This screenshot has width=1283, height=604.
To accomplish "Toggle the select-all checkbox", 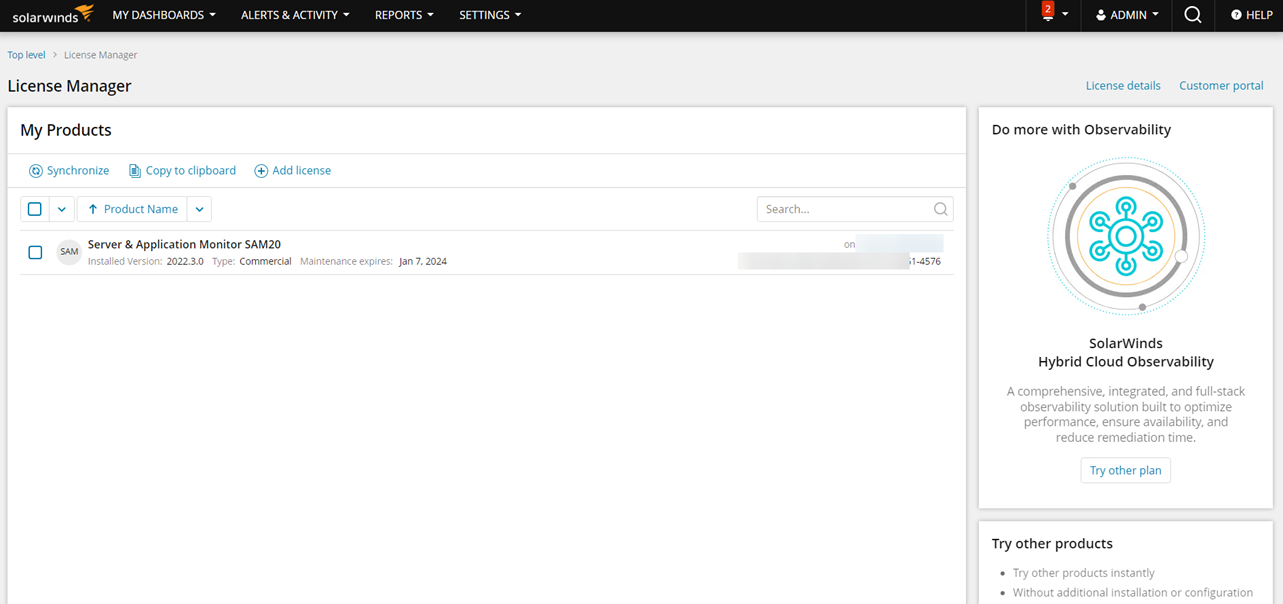I will [x=35, y=209].
